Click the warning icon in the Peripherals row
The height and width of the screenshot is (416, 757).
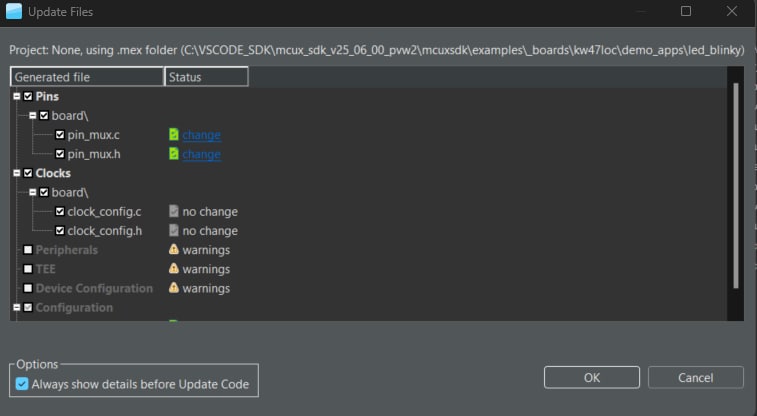click(x=174, y=250)
